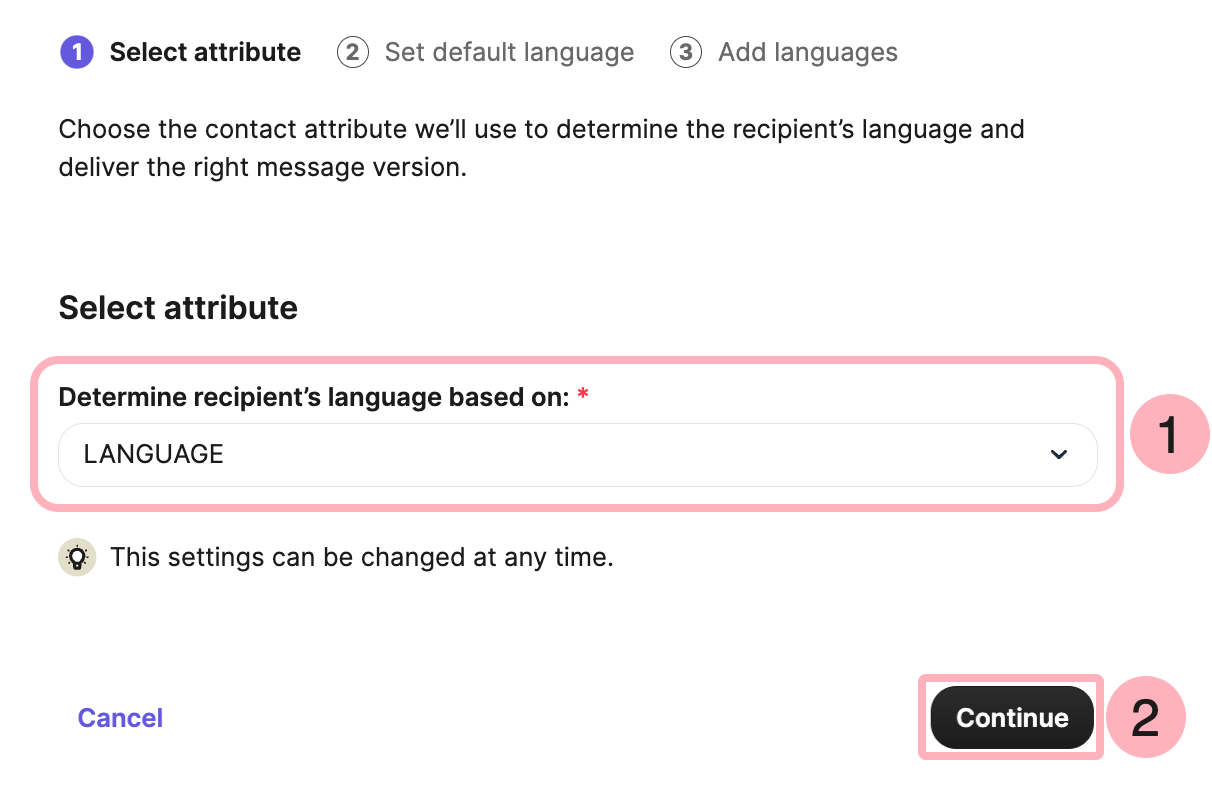Switch to the Set default language step
Image resolution: width=1212 pixels, height=790 pixels.
508,52
